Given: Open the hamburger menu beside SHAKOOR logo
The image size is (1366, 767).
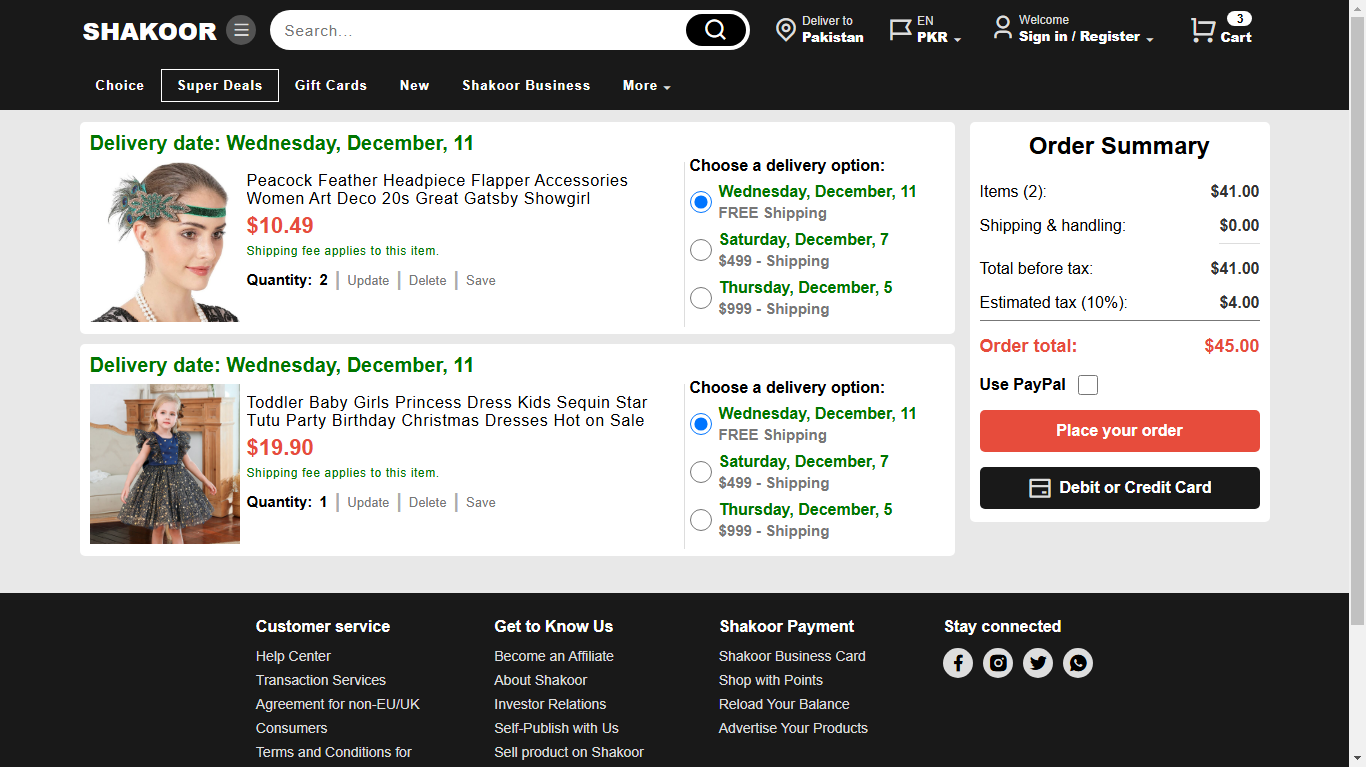Looking at the screenshot, I should pyautogui.click(x=241, y=30).
